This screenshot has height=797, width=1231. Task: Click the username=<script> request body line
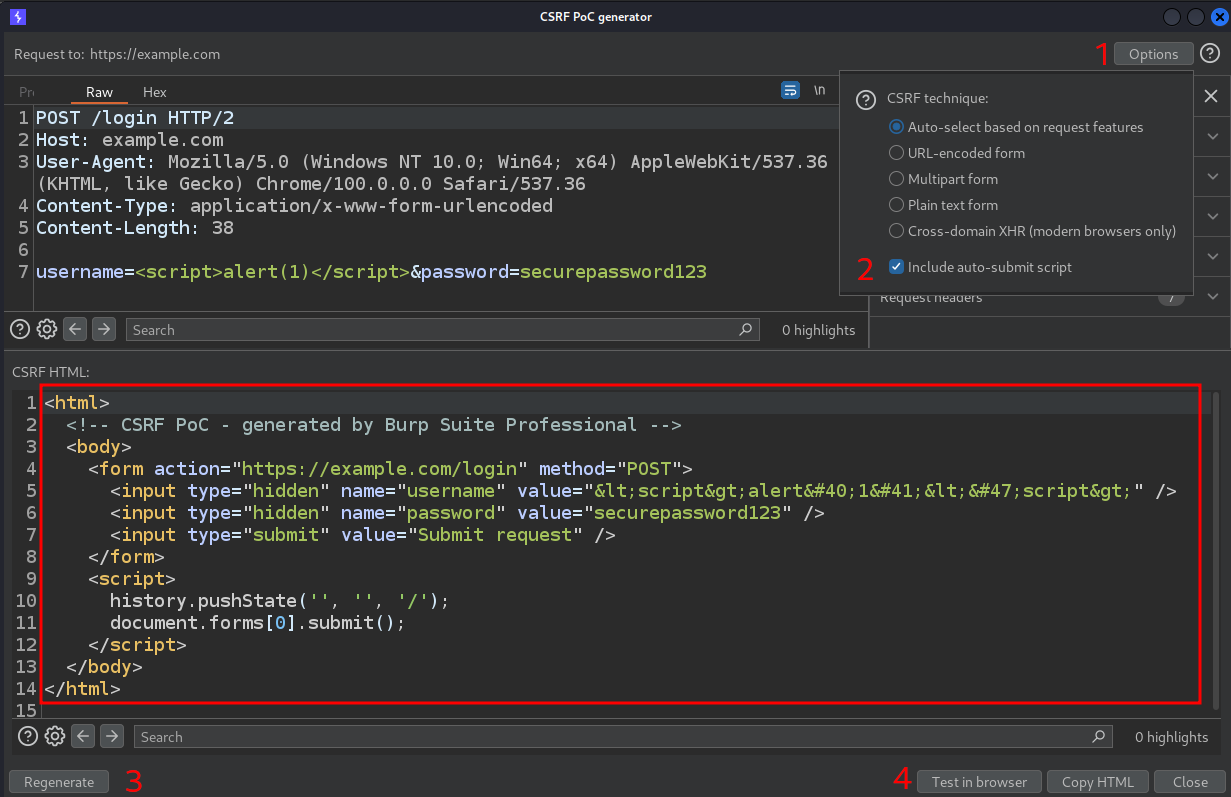point(371,272)
